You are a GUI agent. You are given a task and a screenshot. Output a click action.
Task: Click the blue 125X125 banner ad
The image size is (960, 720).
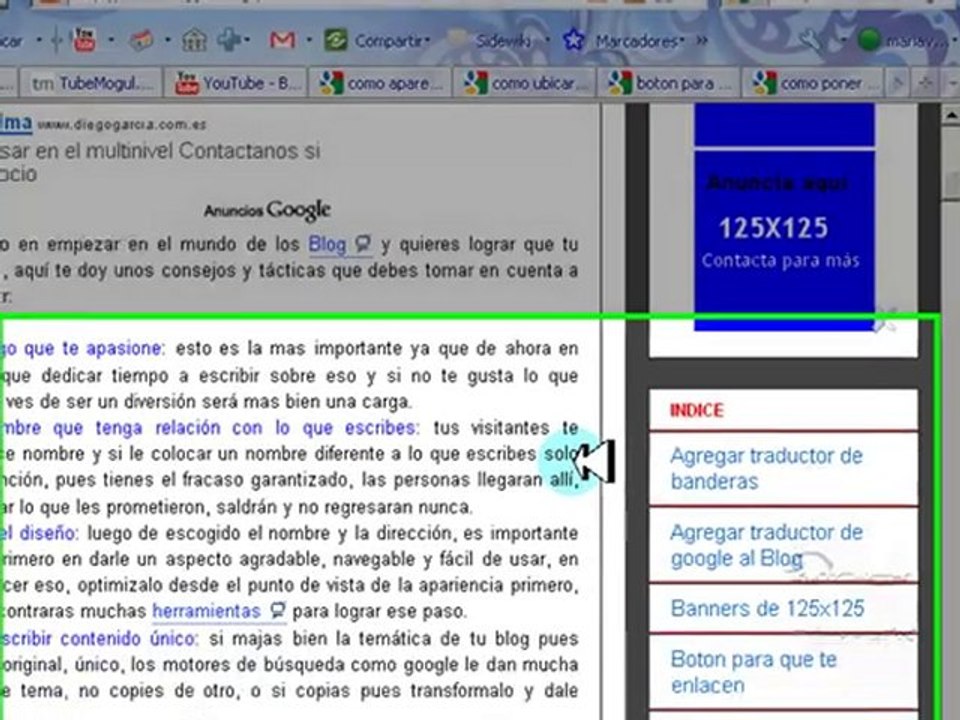[784, 239]
